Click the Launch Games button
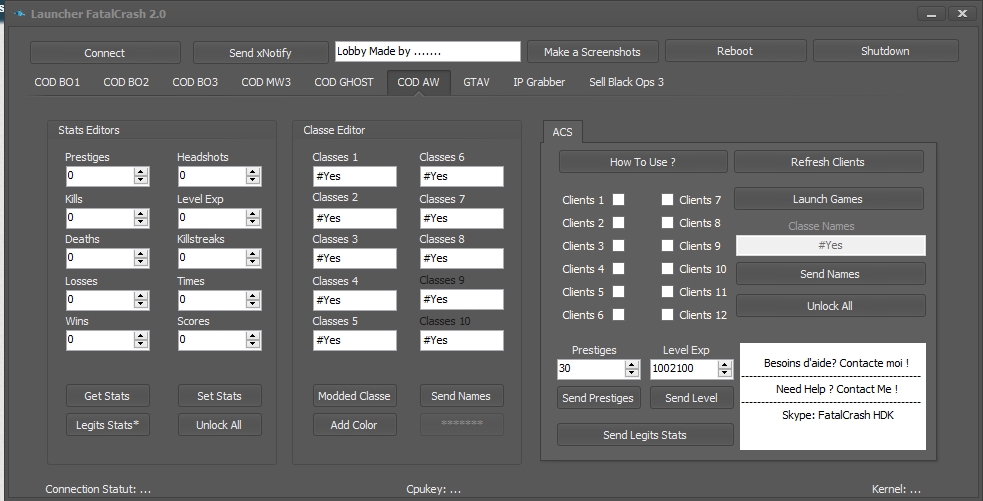The image size is (983, 501). pyautogui.click(x=828, y=199)
